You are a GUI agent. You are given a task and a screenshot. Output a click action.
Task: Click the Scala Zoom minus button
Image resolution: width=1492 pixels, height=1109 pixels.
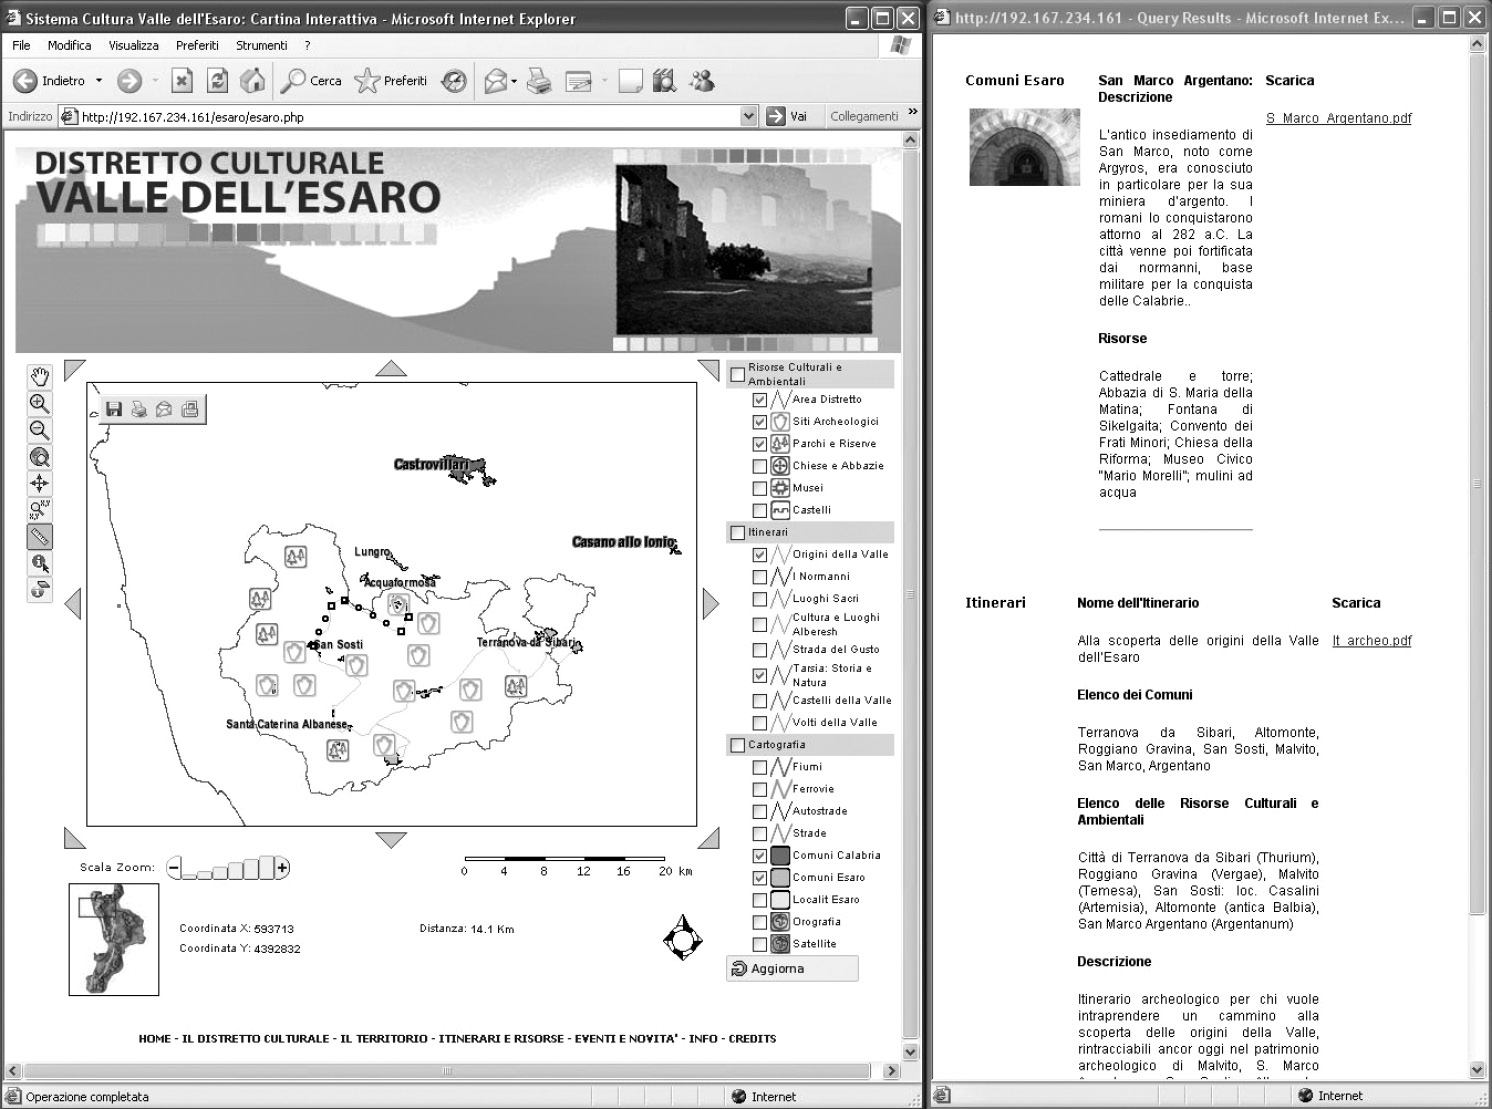pyautogui.click(x=174, y=868)
